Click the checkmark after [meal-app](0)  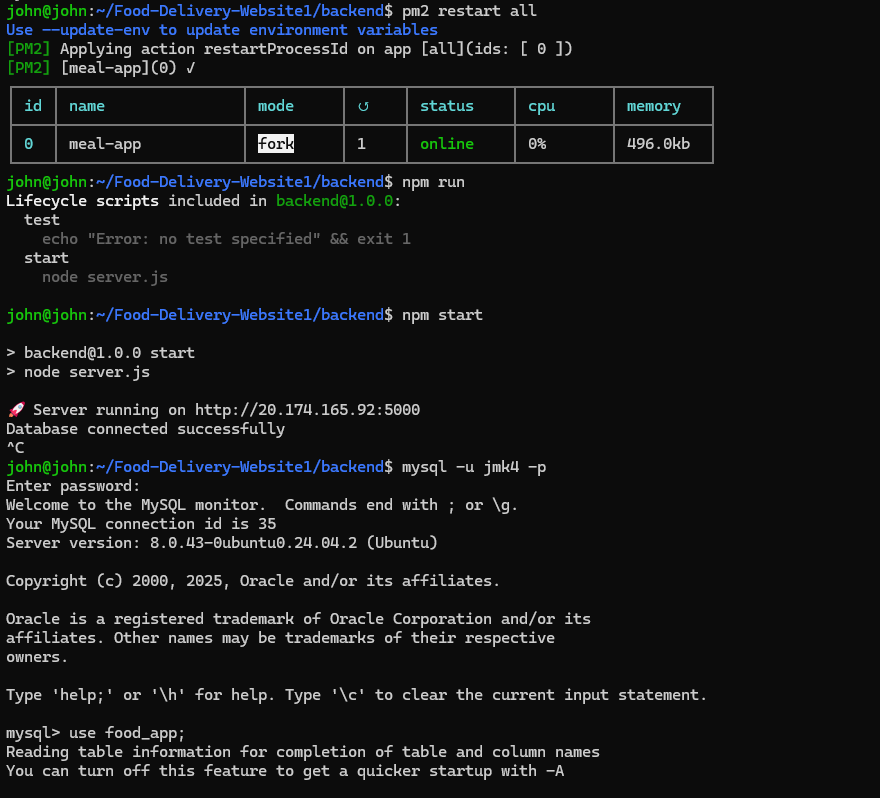(x=187, y=67)
